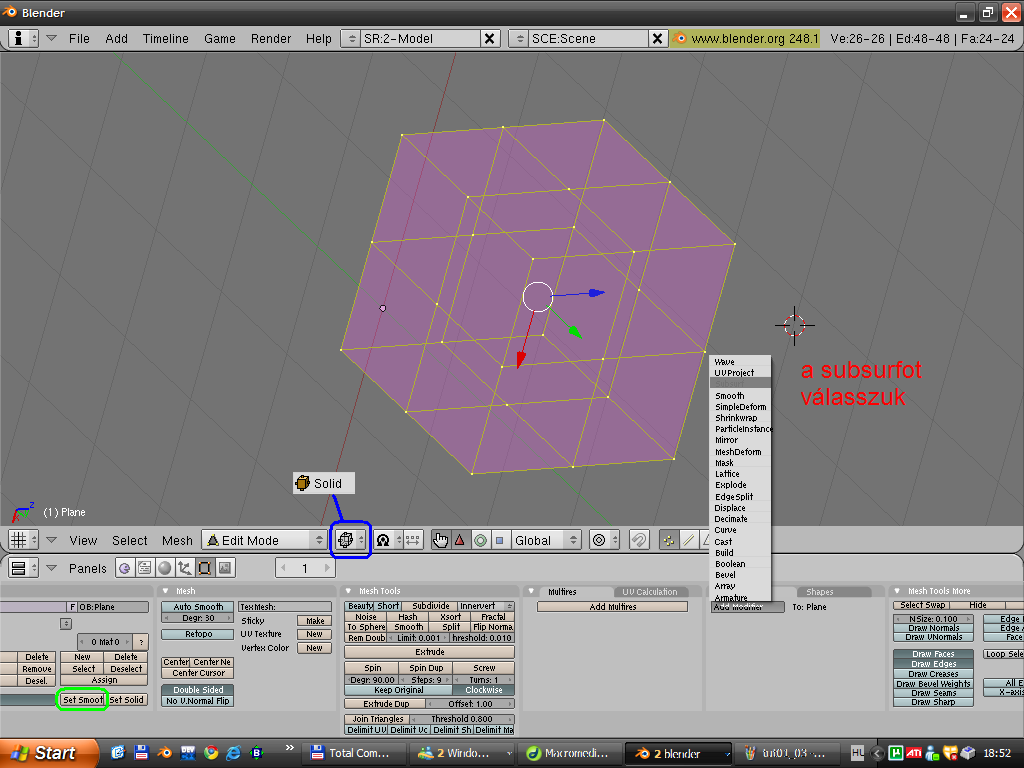Choose Mirror from the modifier list

pos(727,440)
